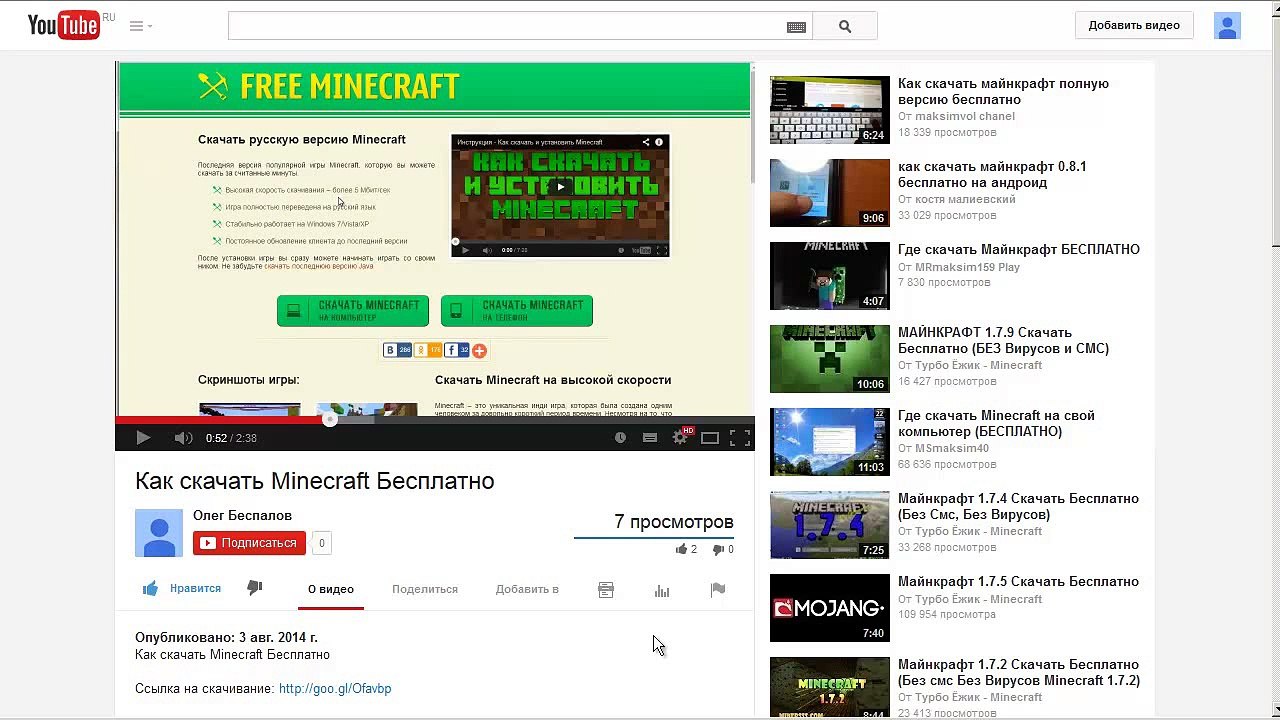Visit the MSmaksim40 channel
Viewport: 1280px width, 720px height.
951,448
